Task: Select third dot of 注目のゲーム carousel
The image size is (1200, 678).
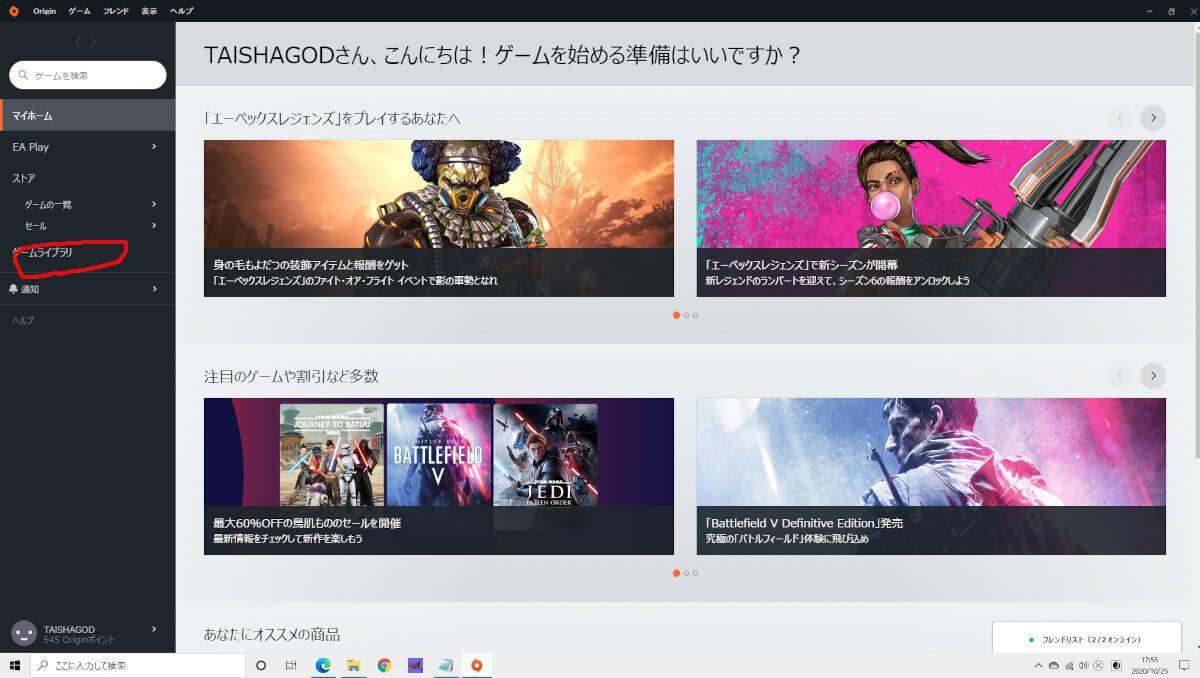Action: [695, 573]
